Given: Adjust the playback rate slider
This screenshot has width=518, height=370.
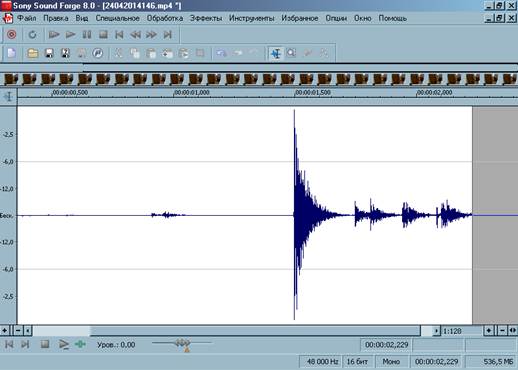Looking at the screenshot, I should [183, 343].
